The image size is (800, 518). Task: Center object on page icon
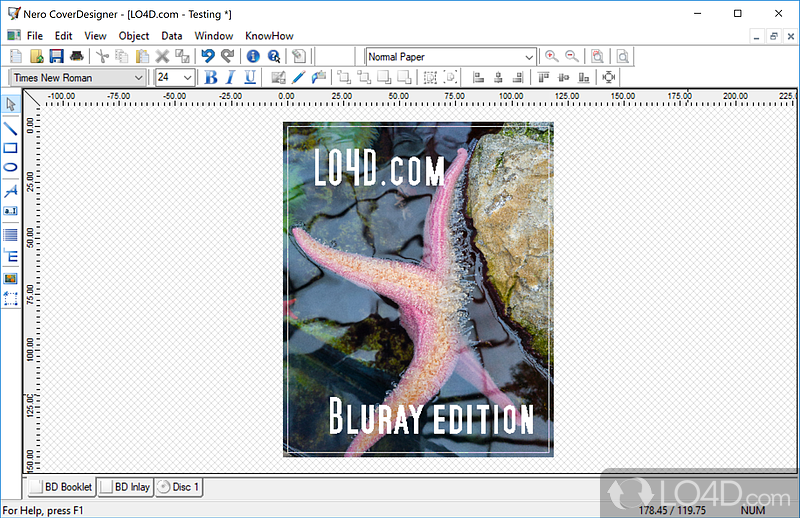coord(609,78)
